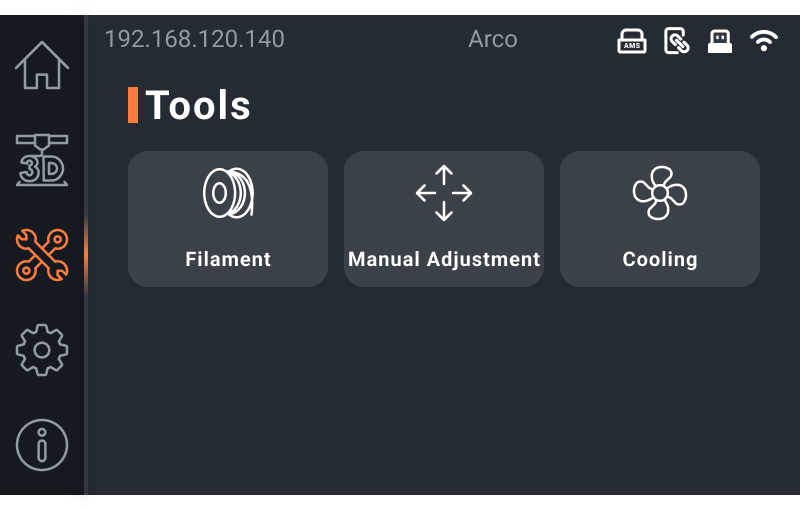Open Settings gear in sidebar
800x510 pixels.
point(42,350)
